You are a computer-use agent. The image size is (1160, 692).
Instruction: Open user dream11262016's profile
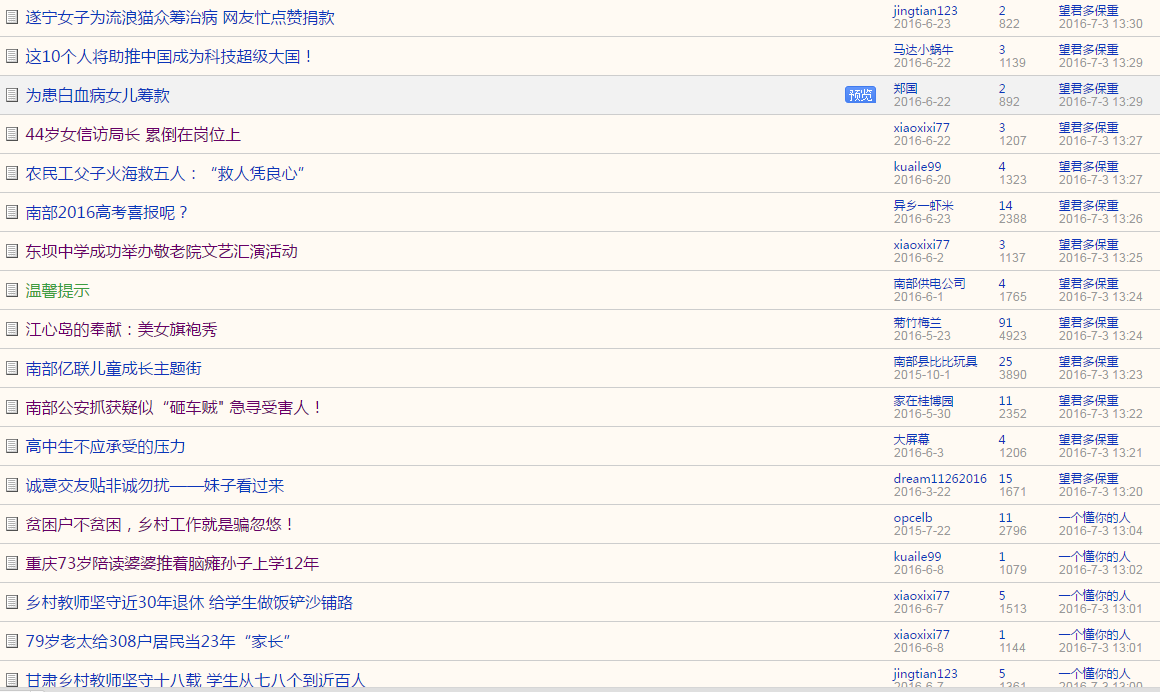pos(939,479)
